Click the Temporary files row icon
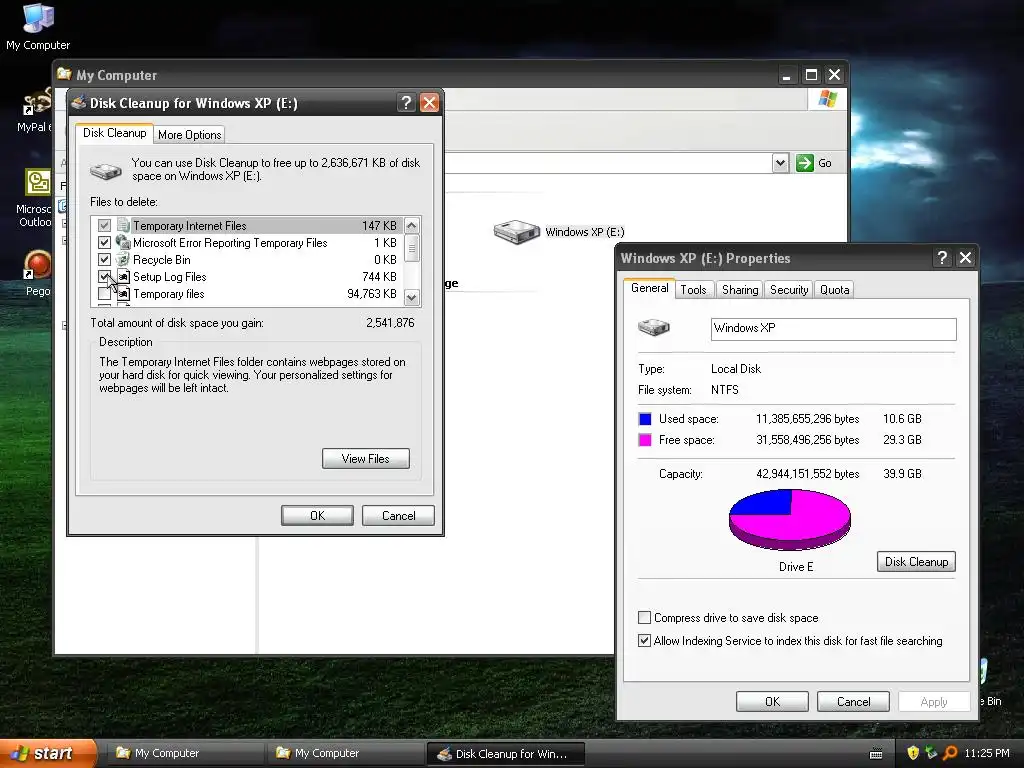This screenshot has width=1024, height=768. [x=123, y=294]
